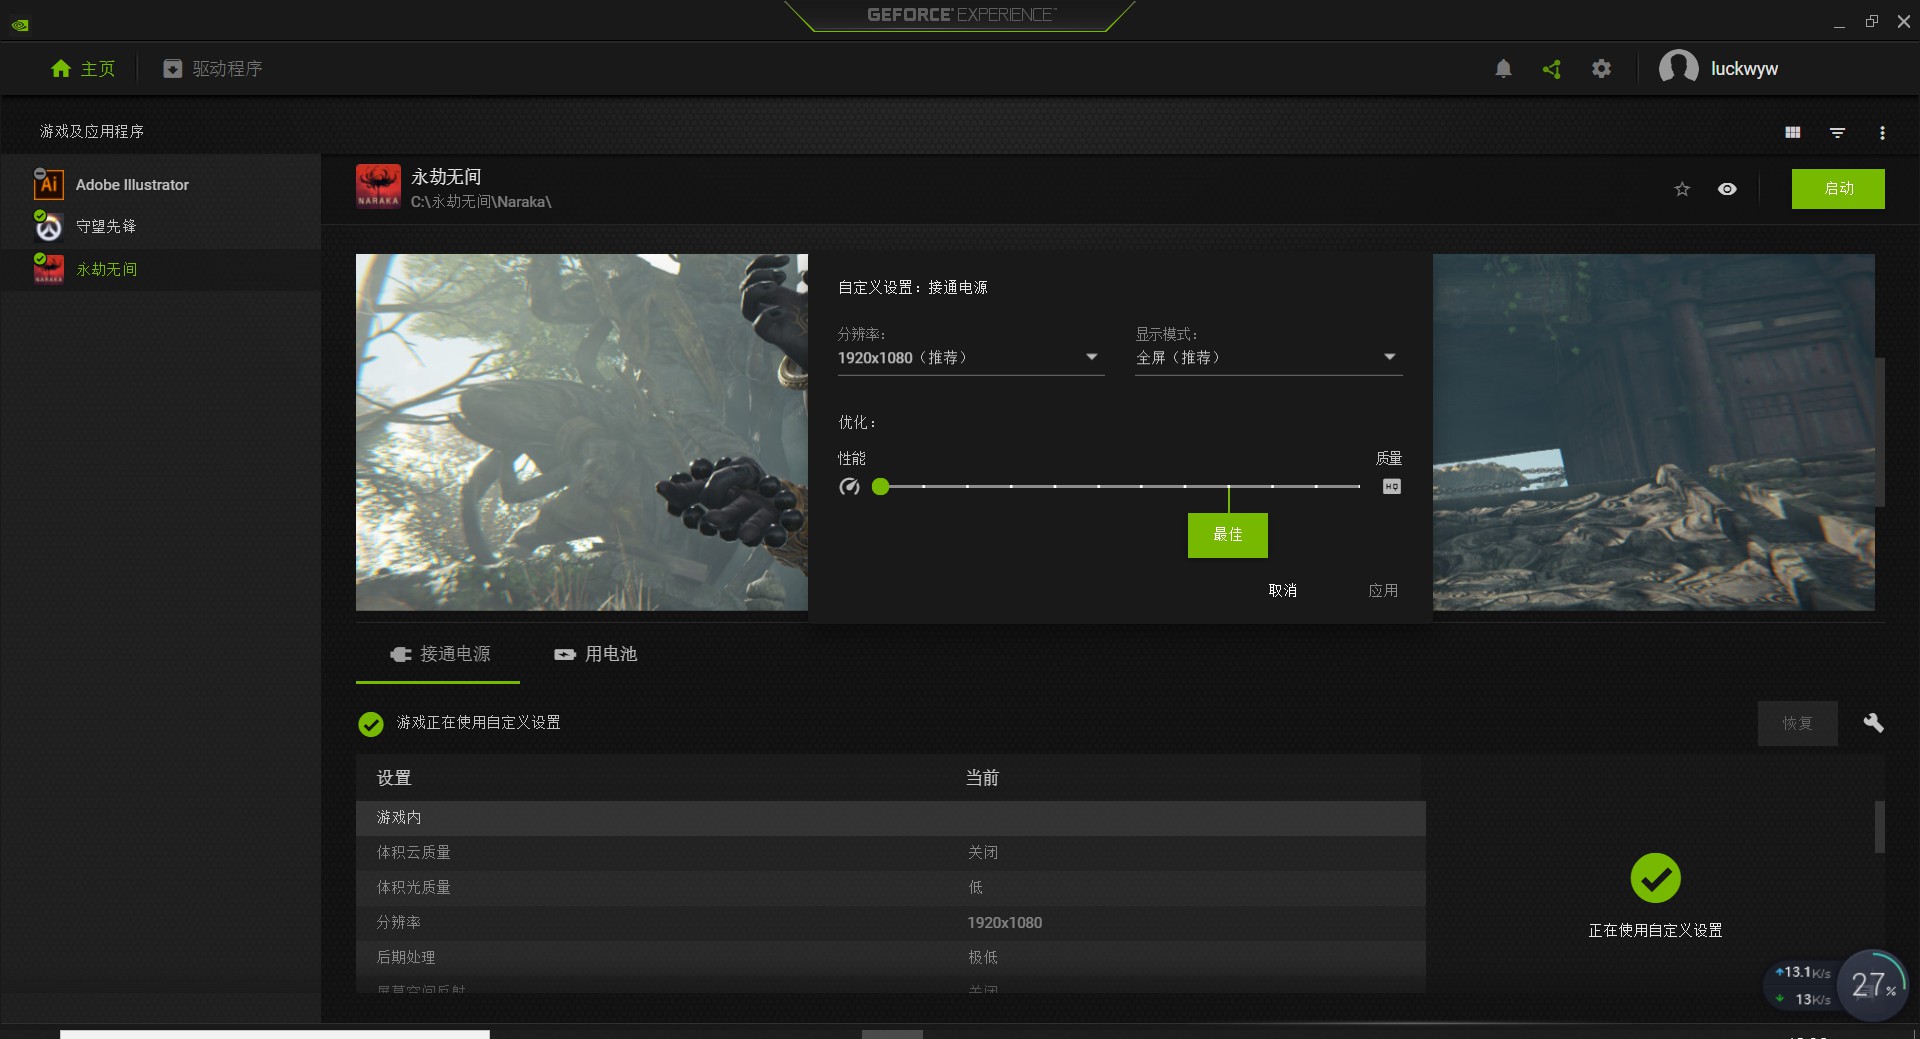The width and height of the screenshot is (1920, 1039).
Task: Click the 游戏内 section header row
Action: point(890,818)
